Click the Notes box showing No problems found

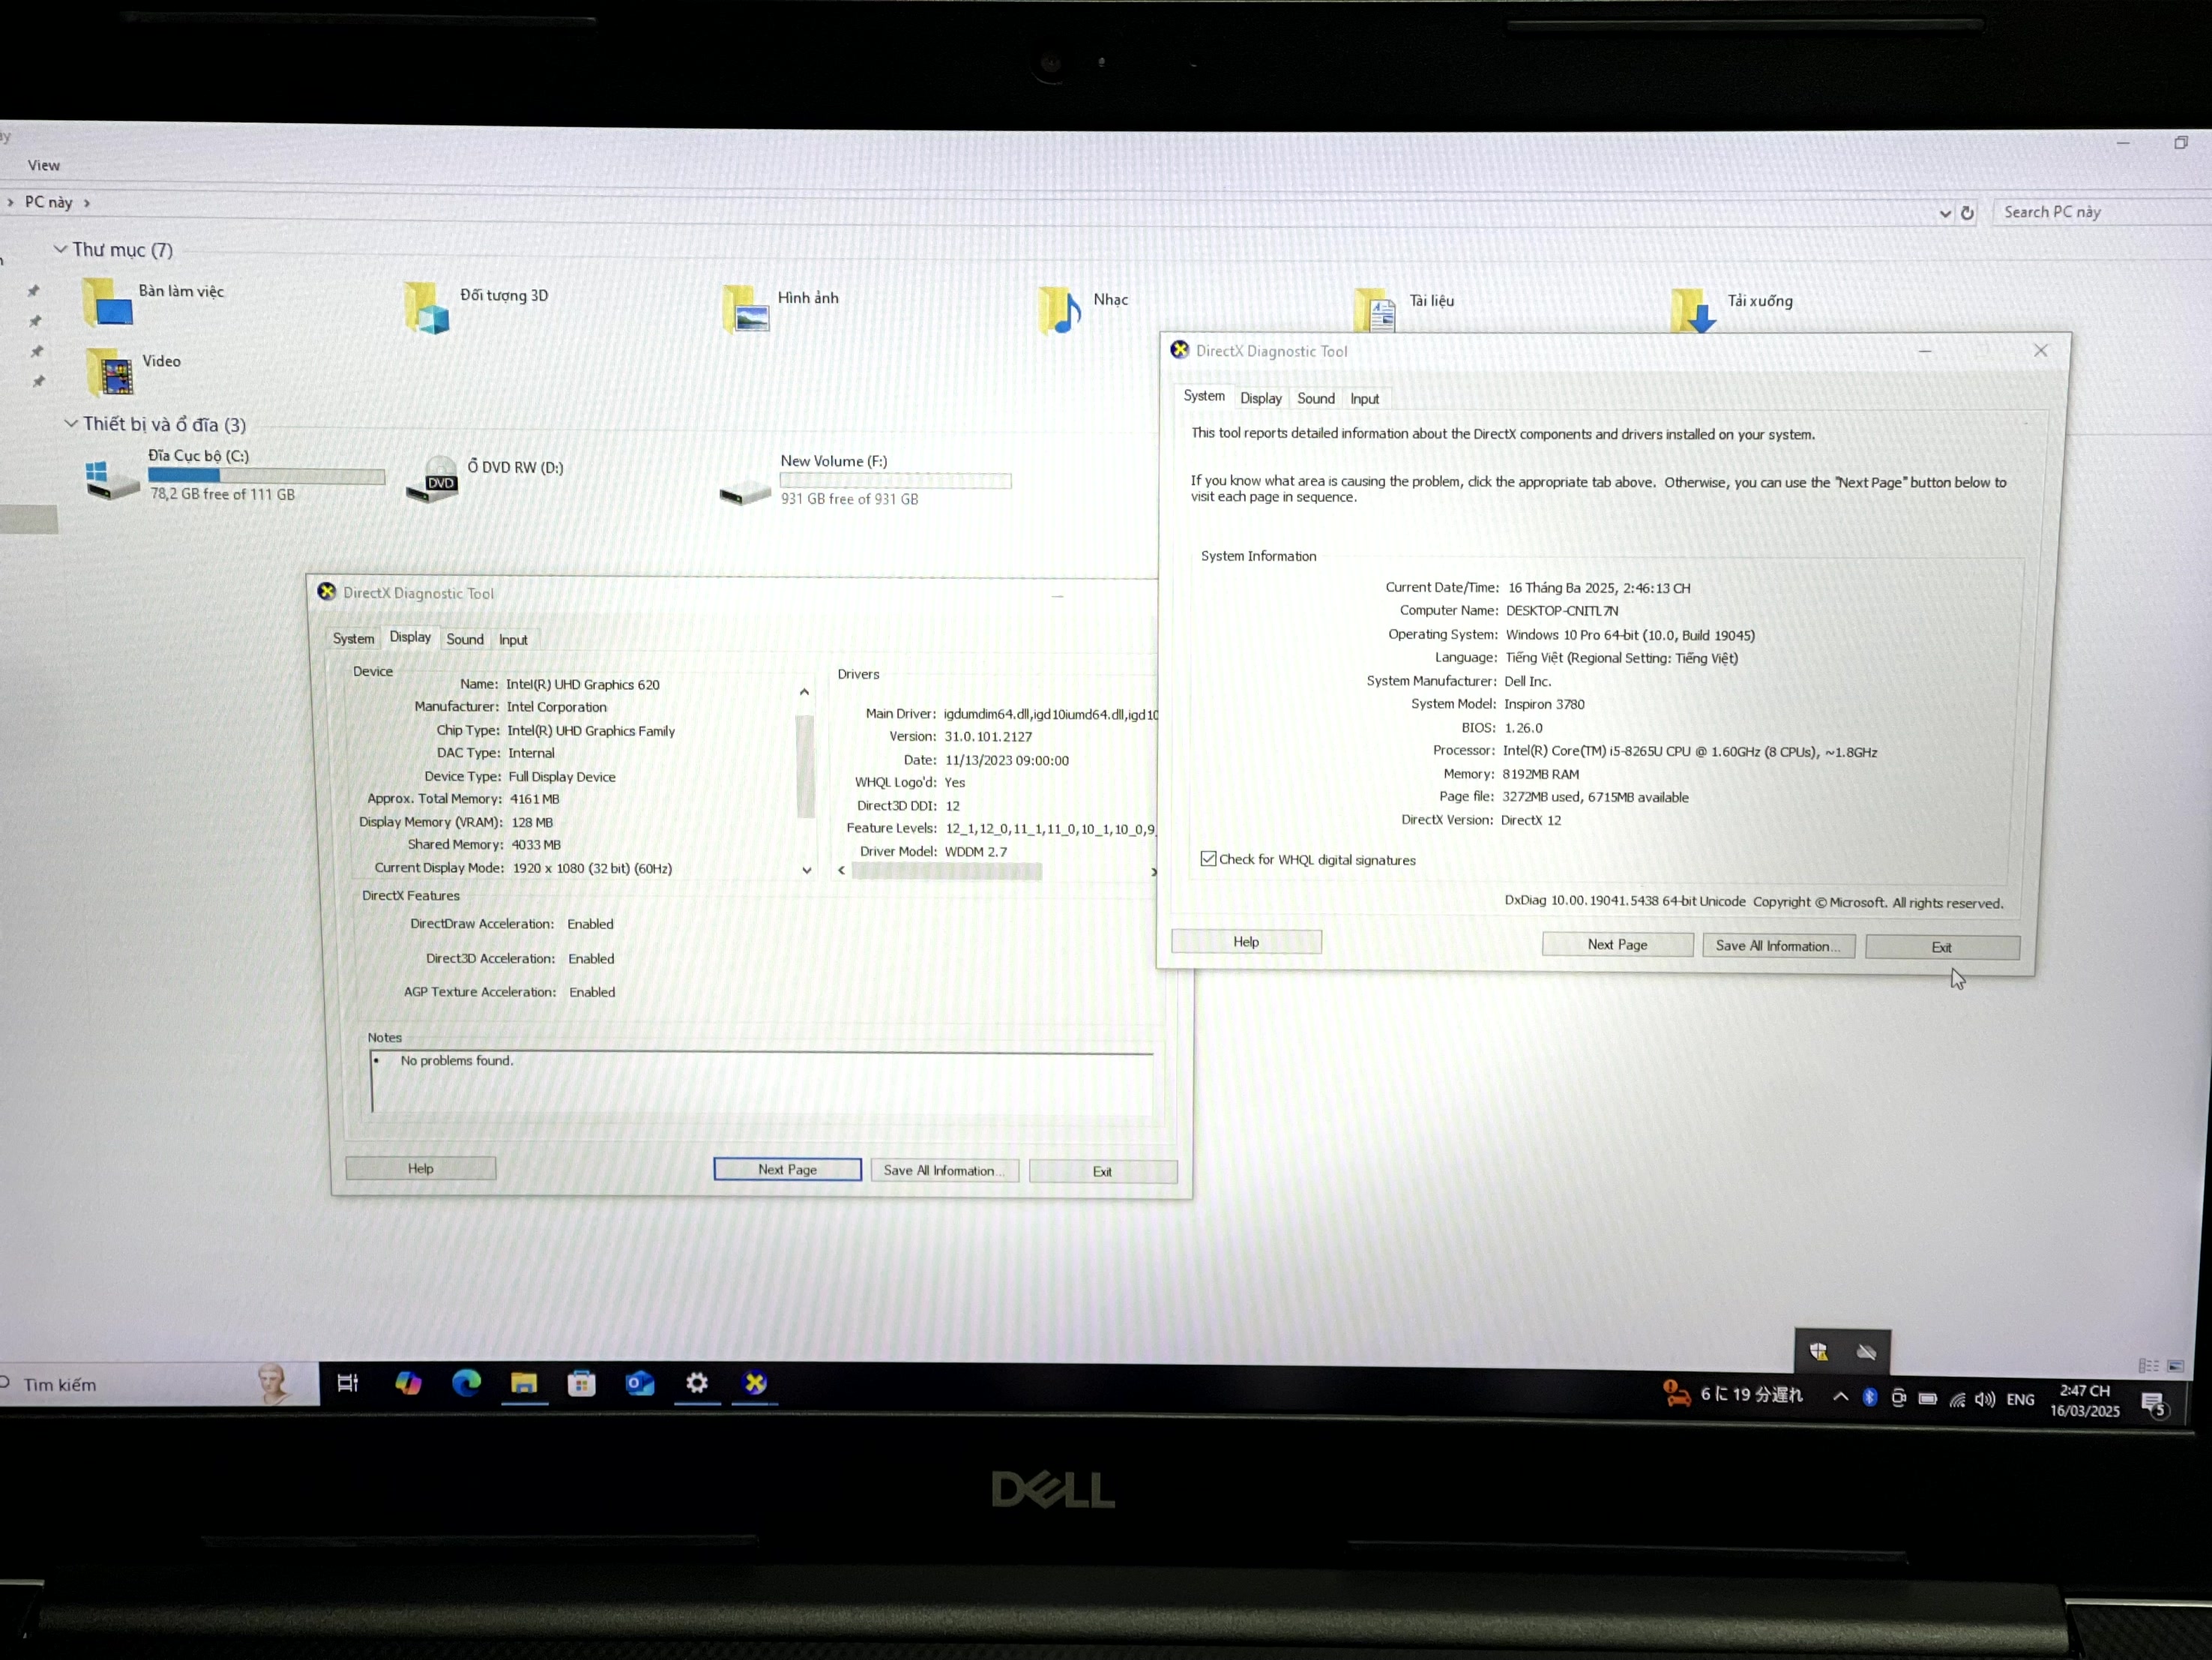tap(762, 1082)
